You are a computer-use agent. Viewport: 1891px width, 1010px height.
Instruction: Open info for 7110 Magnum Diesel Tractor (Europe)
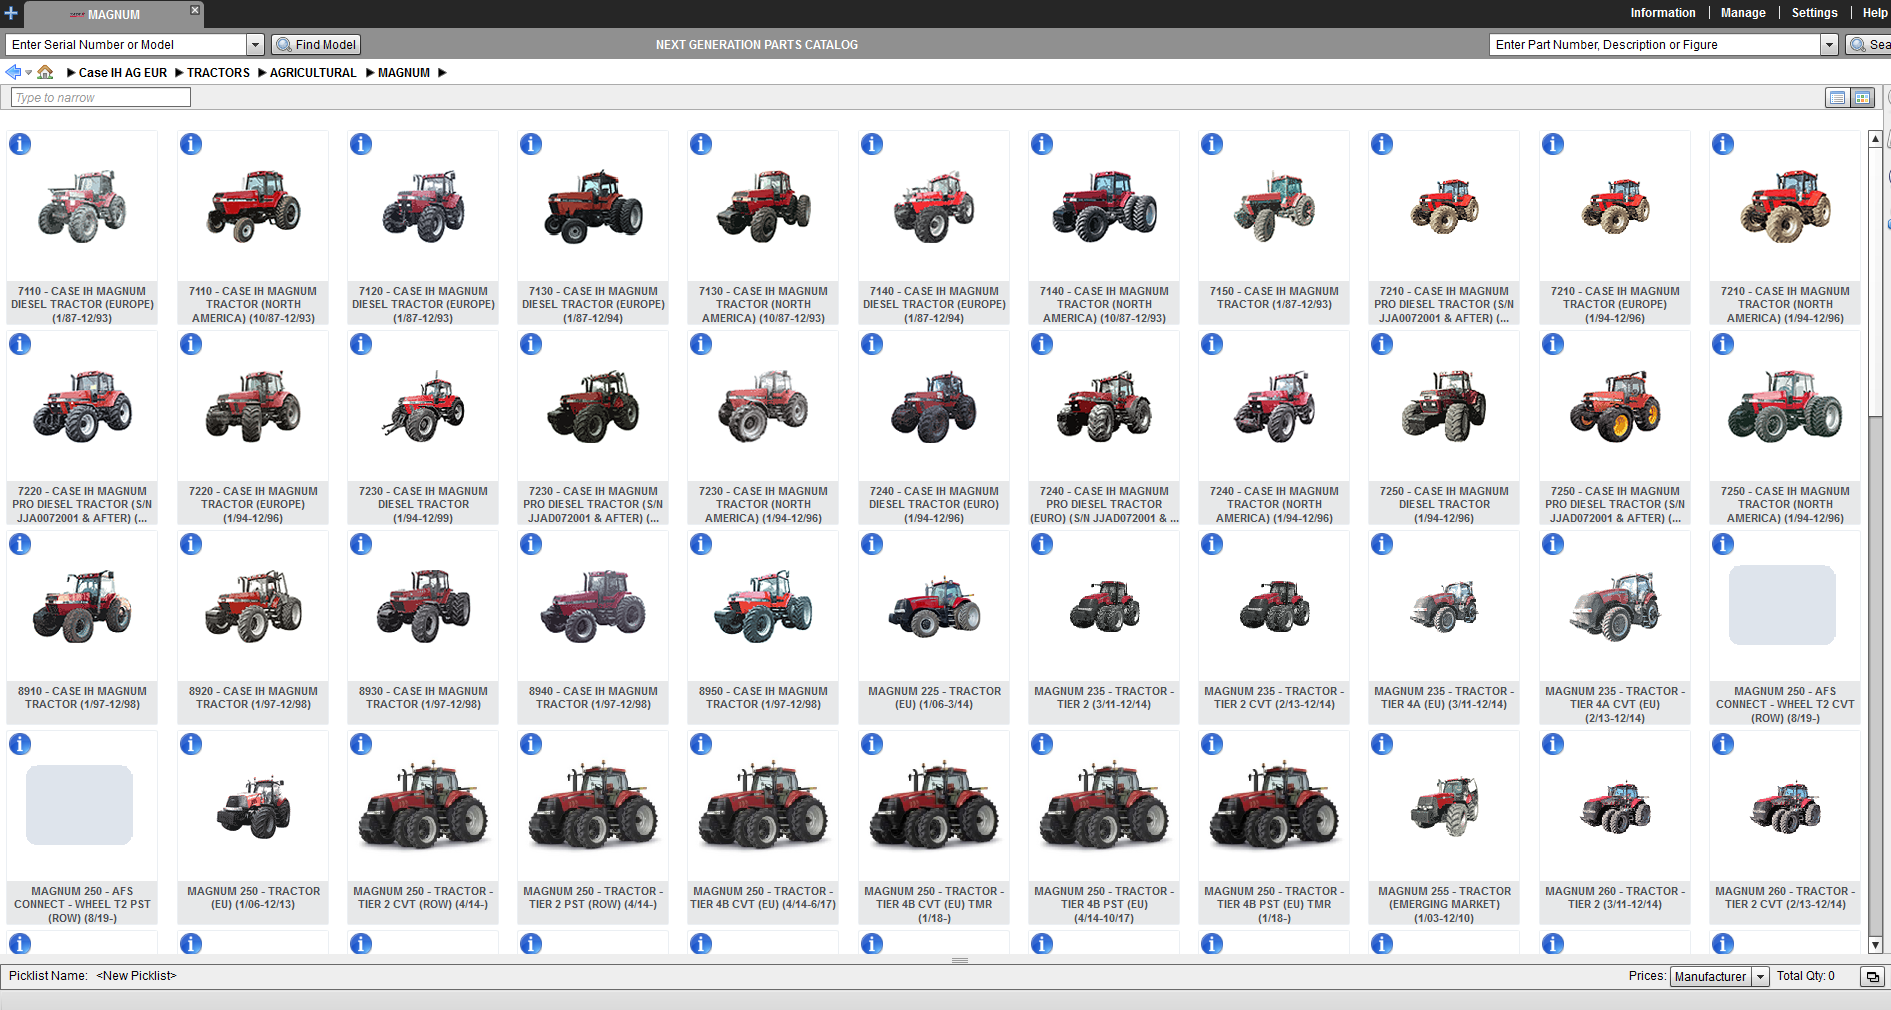click(20, 144)
